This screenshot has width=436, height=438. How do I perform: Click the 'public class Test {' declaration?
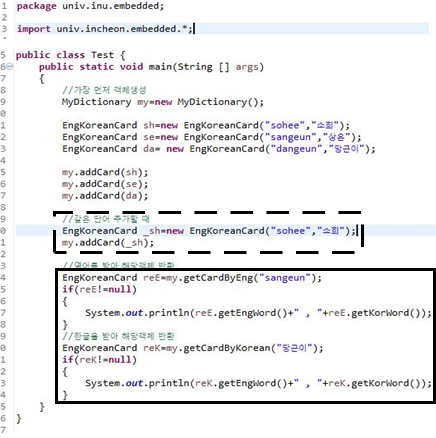pos(71,55)
